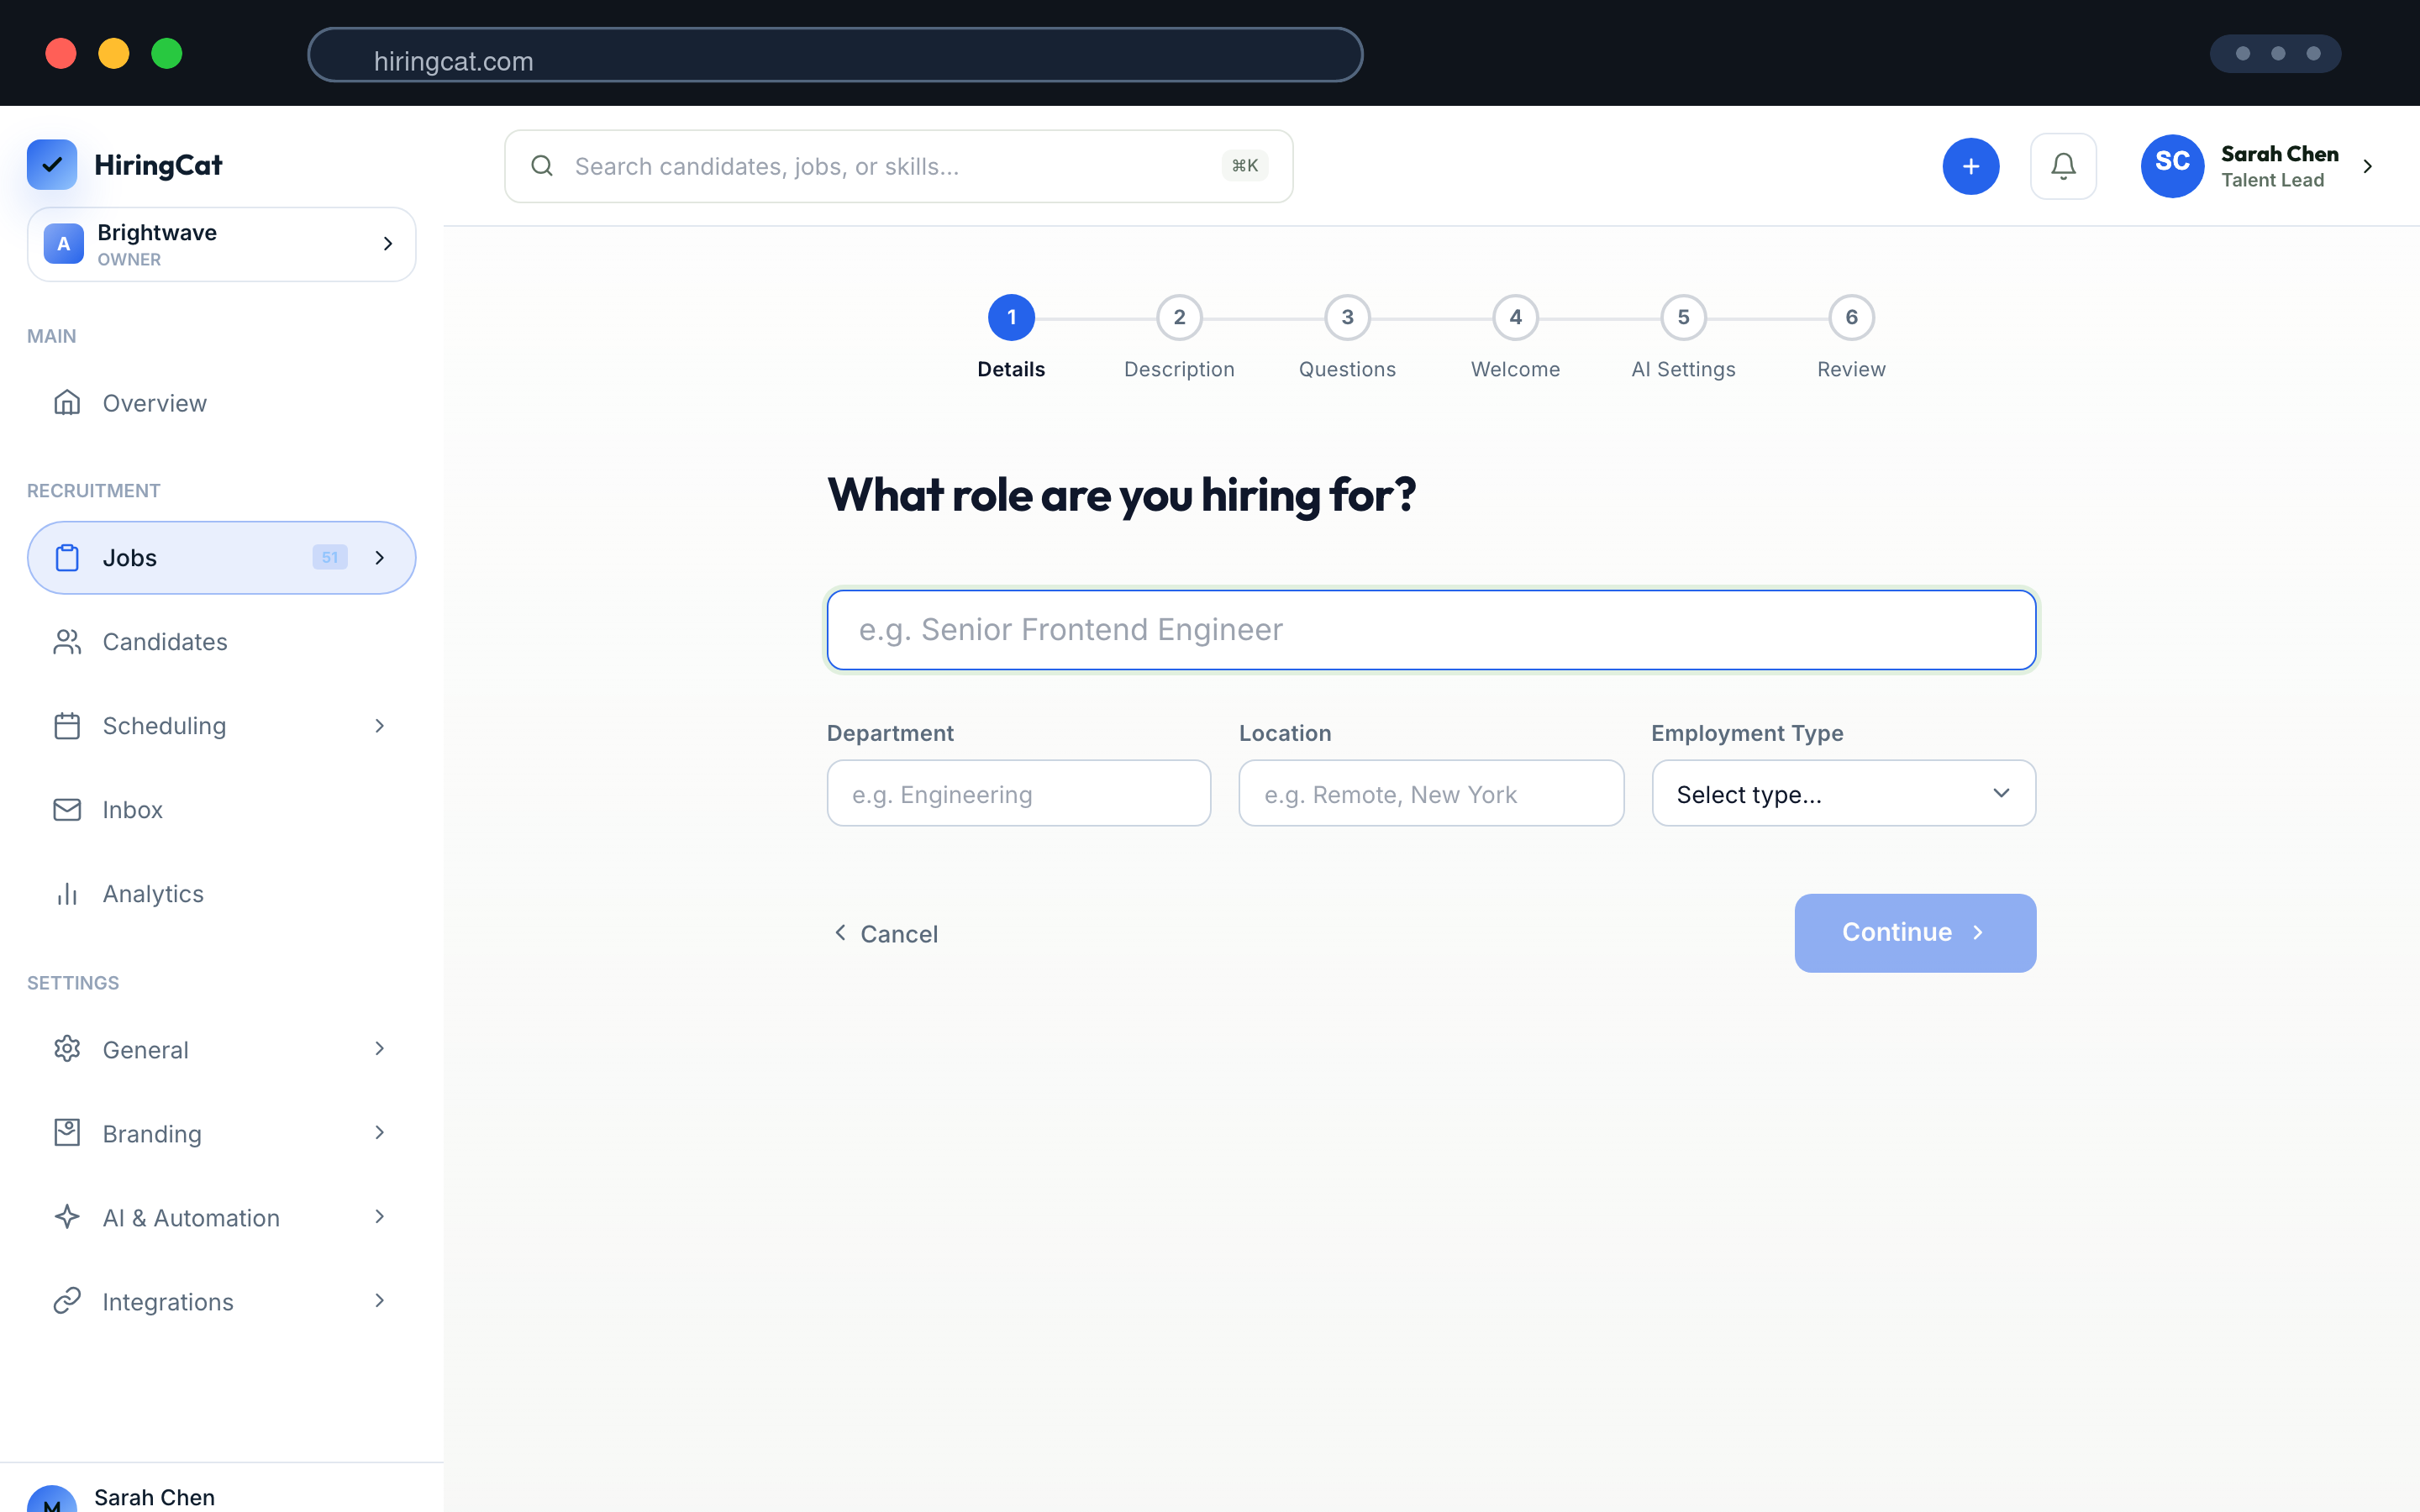Open Analytics in the sidebar
The image size is (2420, 1512).
click(221, 894)
